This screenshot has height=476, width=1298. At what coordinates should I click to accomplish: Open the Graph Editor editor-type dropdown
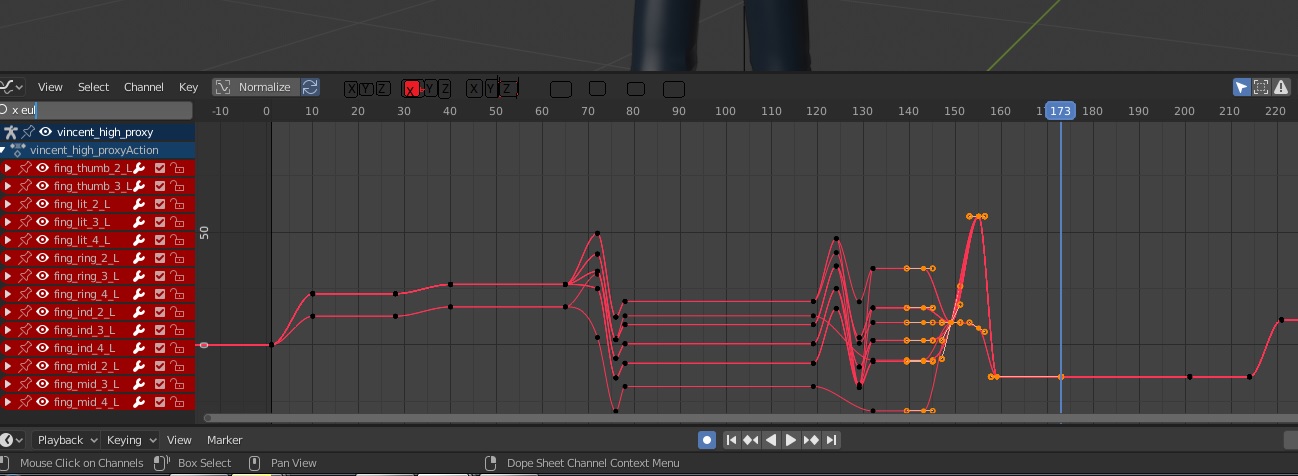point(12,87)
